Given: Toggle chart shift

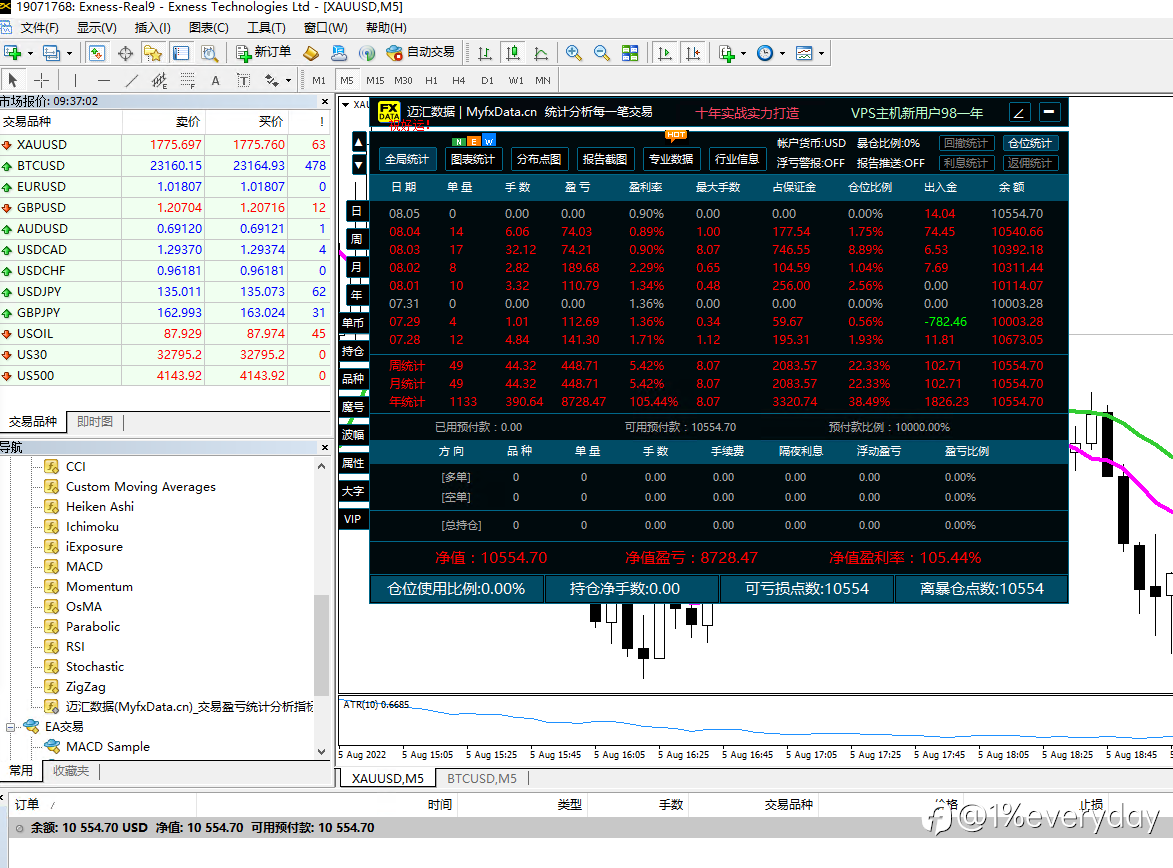Looking at the screenshot, I should pos(693,53).
